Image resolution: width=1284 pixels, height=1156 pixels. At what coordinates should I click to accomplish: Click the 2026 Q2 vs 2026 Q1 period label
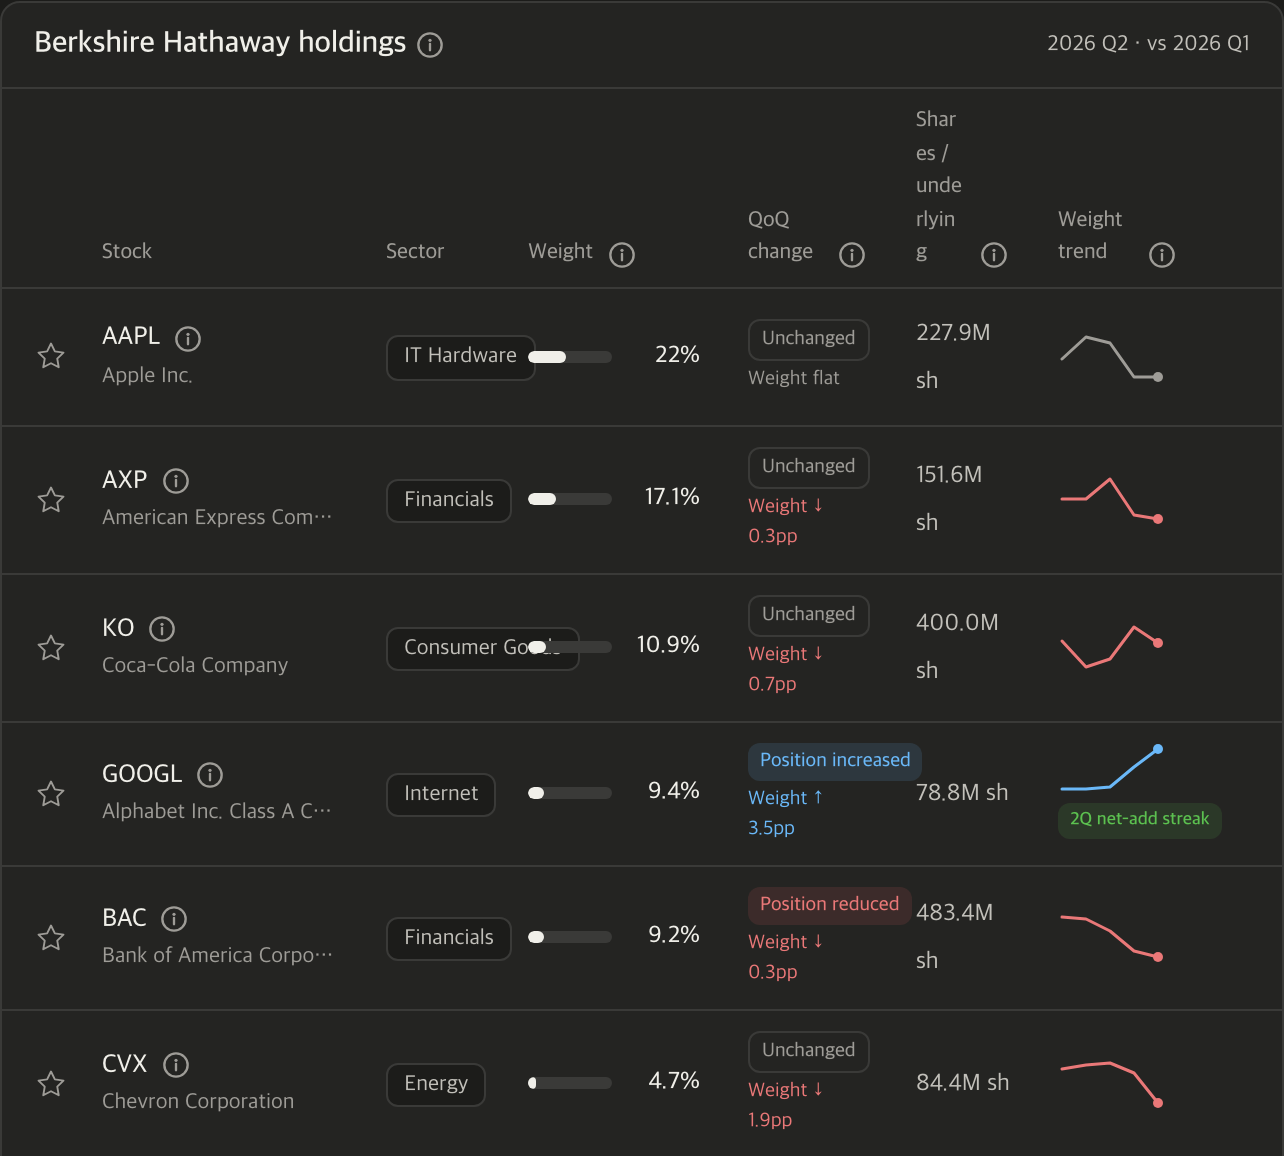point(1148,43)
